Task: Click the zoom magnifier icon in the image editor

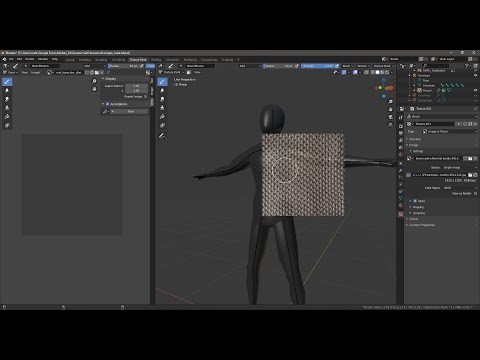Action: click(94, 81)
